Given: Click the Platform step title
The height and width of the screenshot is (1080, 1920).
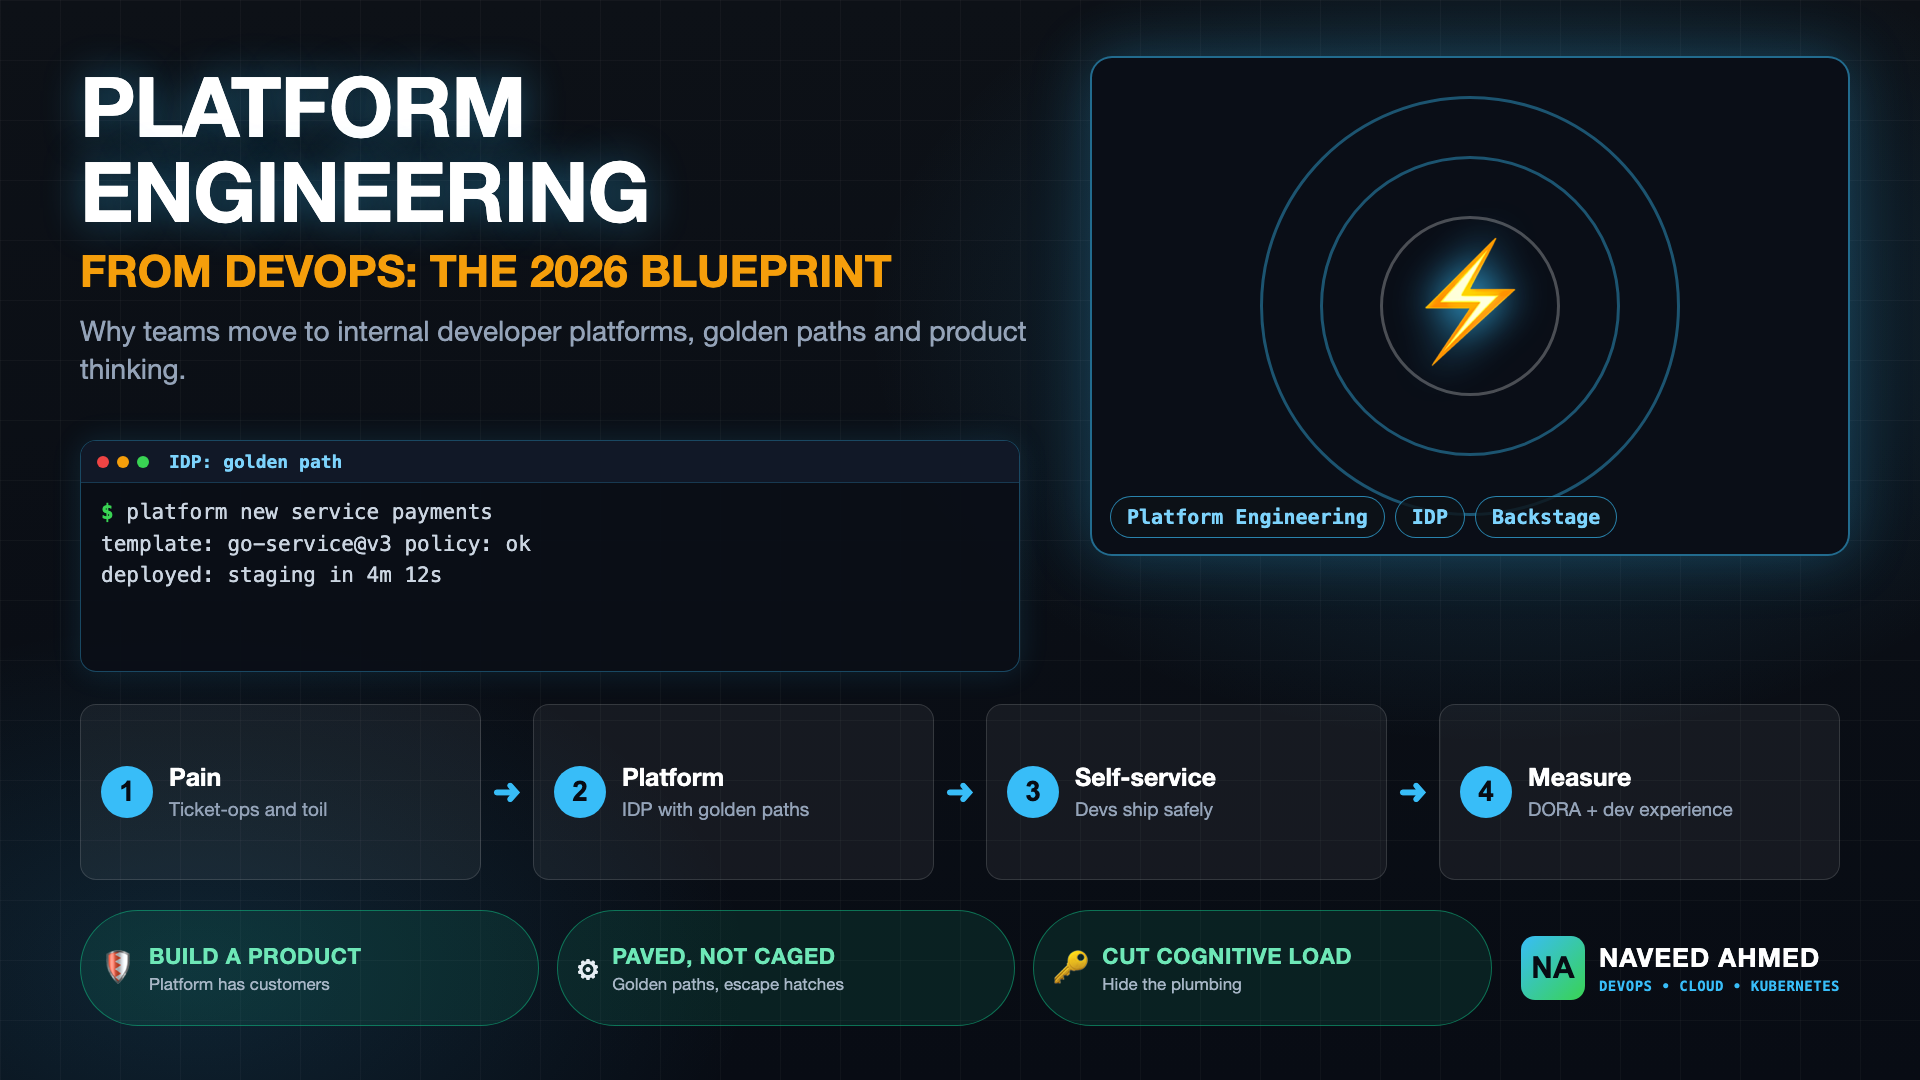Looking at the screenshot, I should point(673,777).
